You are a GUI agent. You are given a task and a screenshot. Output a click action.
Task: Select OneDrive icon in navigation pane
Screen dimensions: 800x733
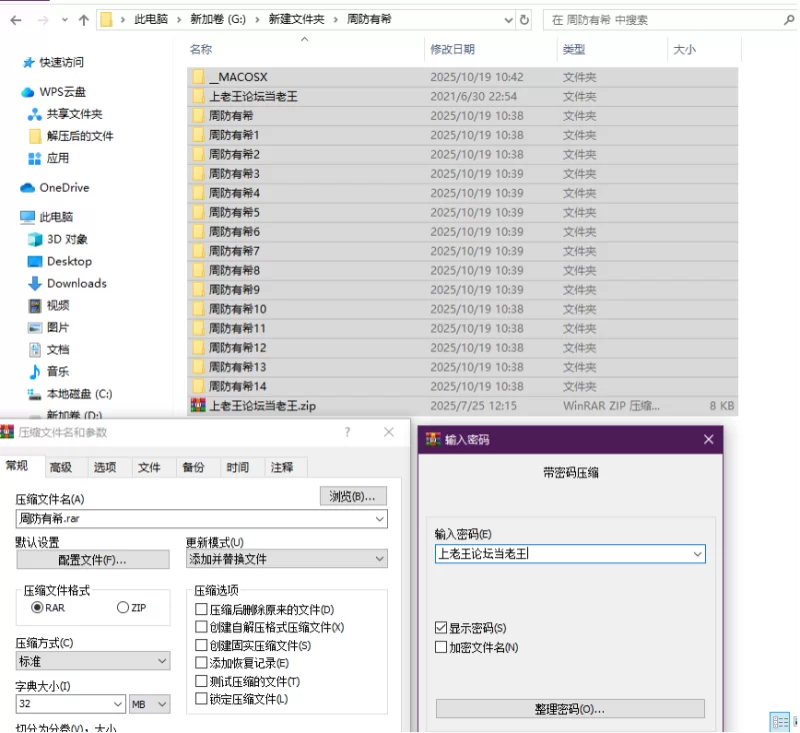tap(28, 187)
